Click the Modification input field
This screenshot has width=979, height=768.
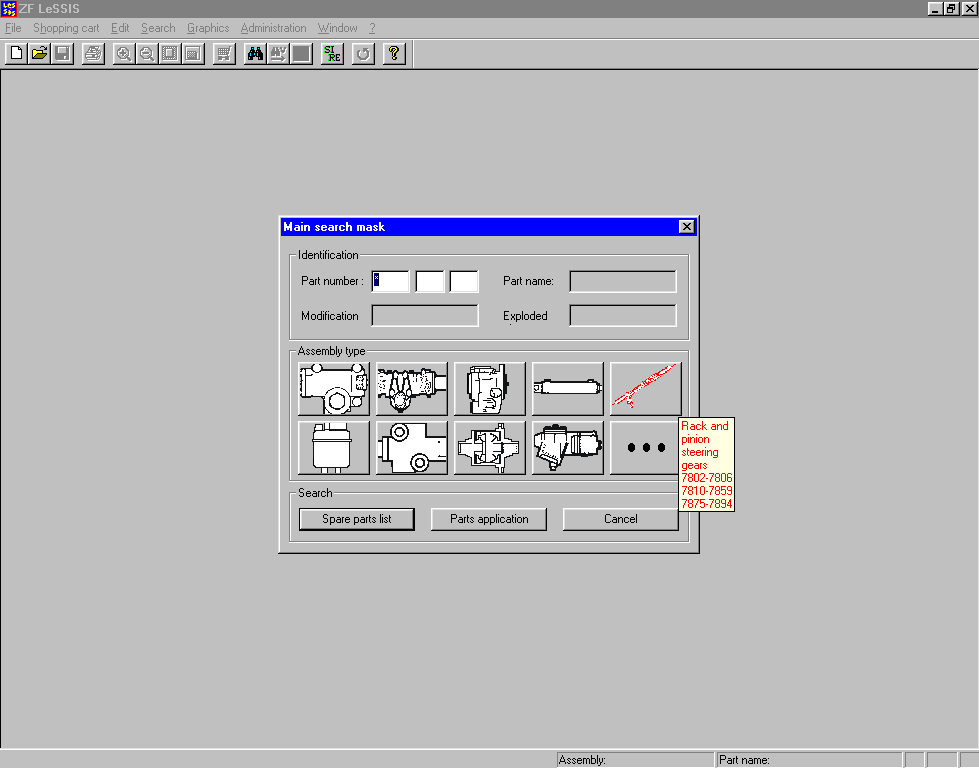425,315
